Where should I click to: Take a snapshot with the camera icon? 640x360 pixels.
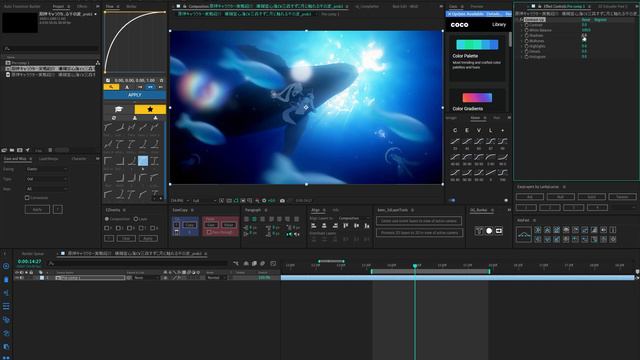tap(282, 201)
